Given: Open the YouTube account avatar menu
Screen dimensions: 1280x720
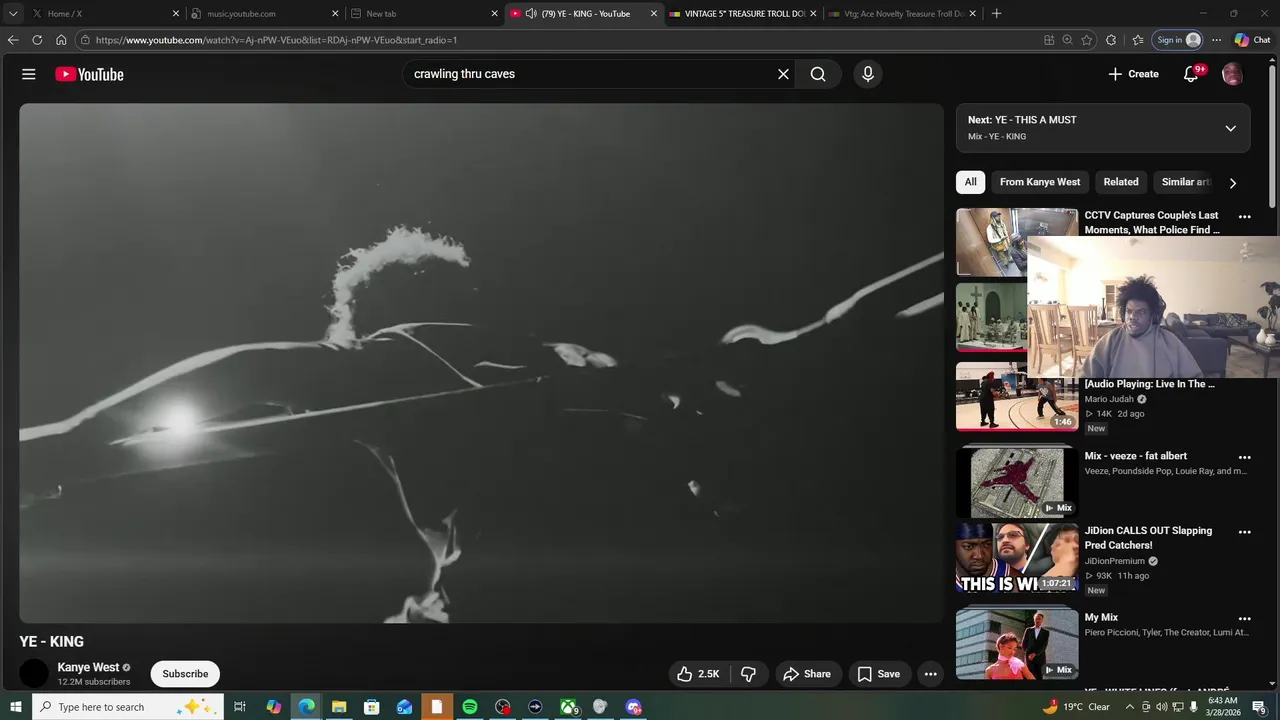Looking at the screenshot, I should [x=1232, y=74].
